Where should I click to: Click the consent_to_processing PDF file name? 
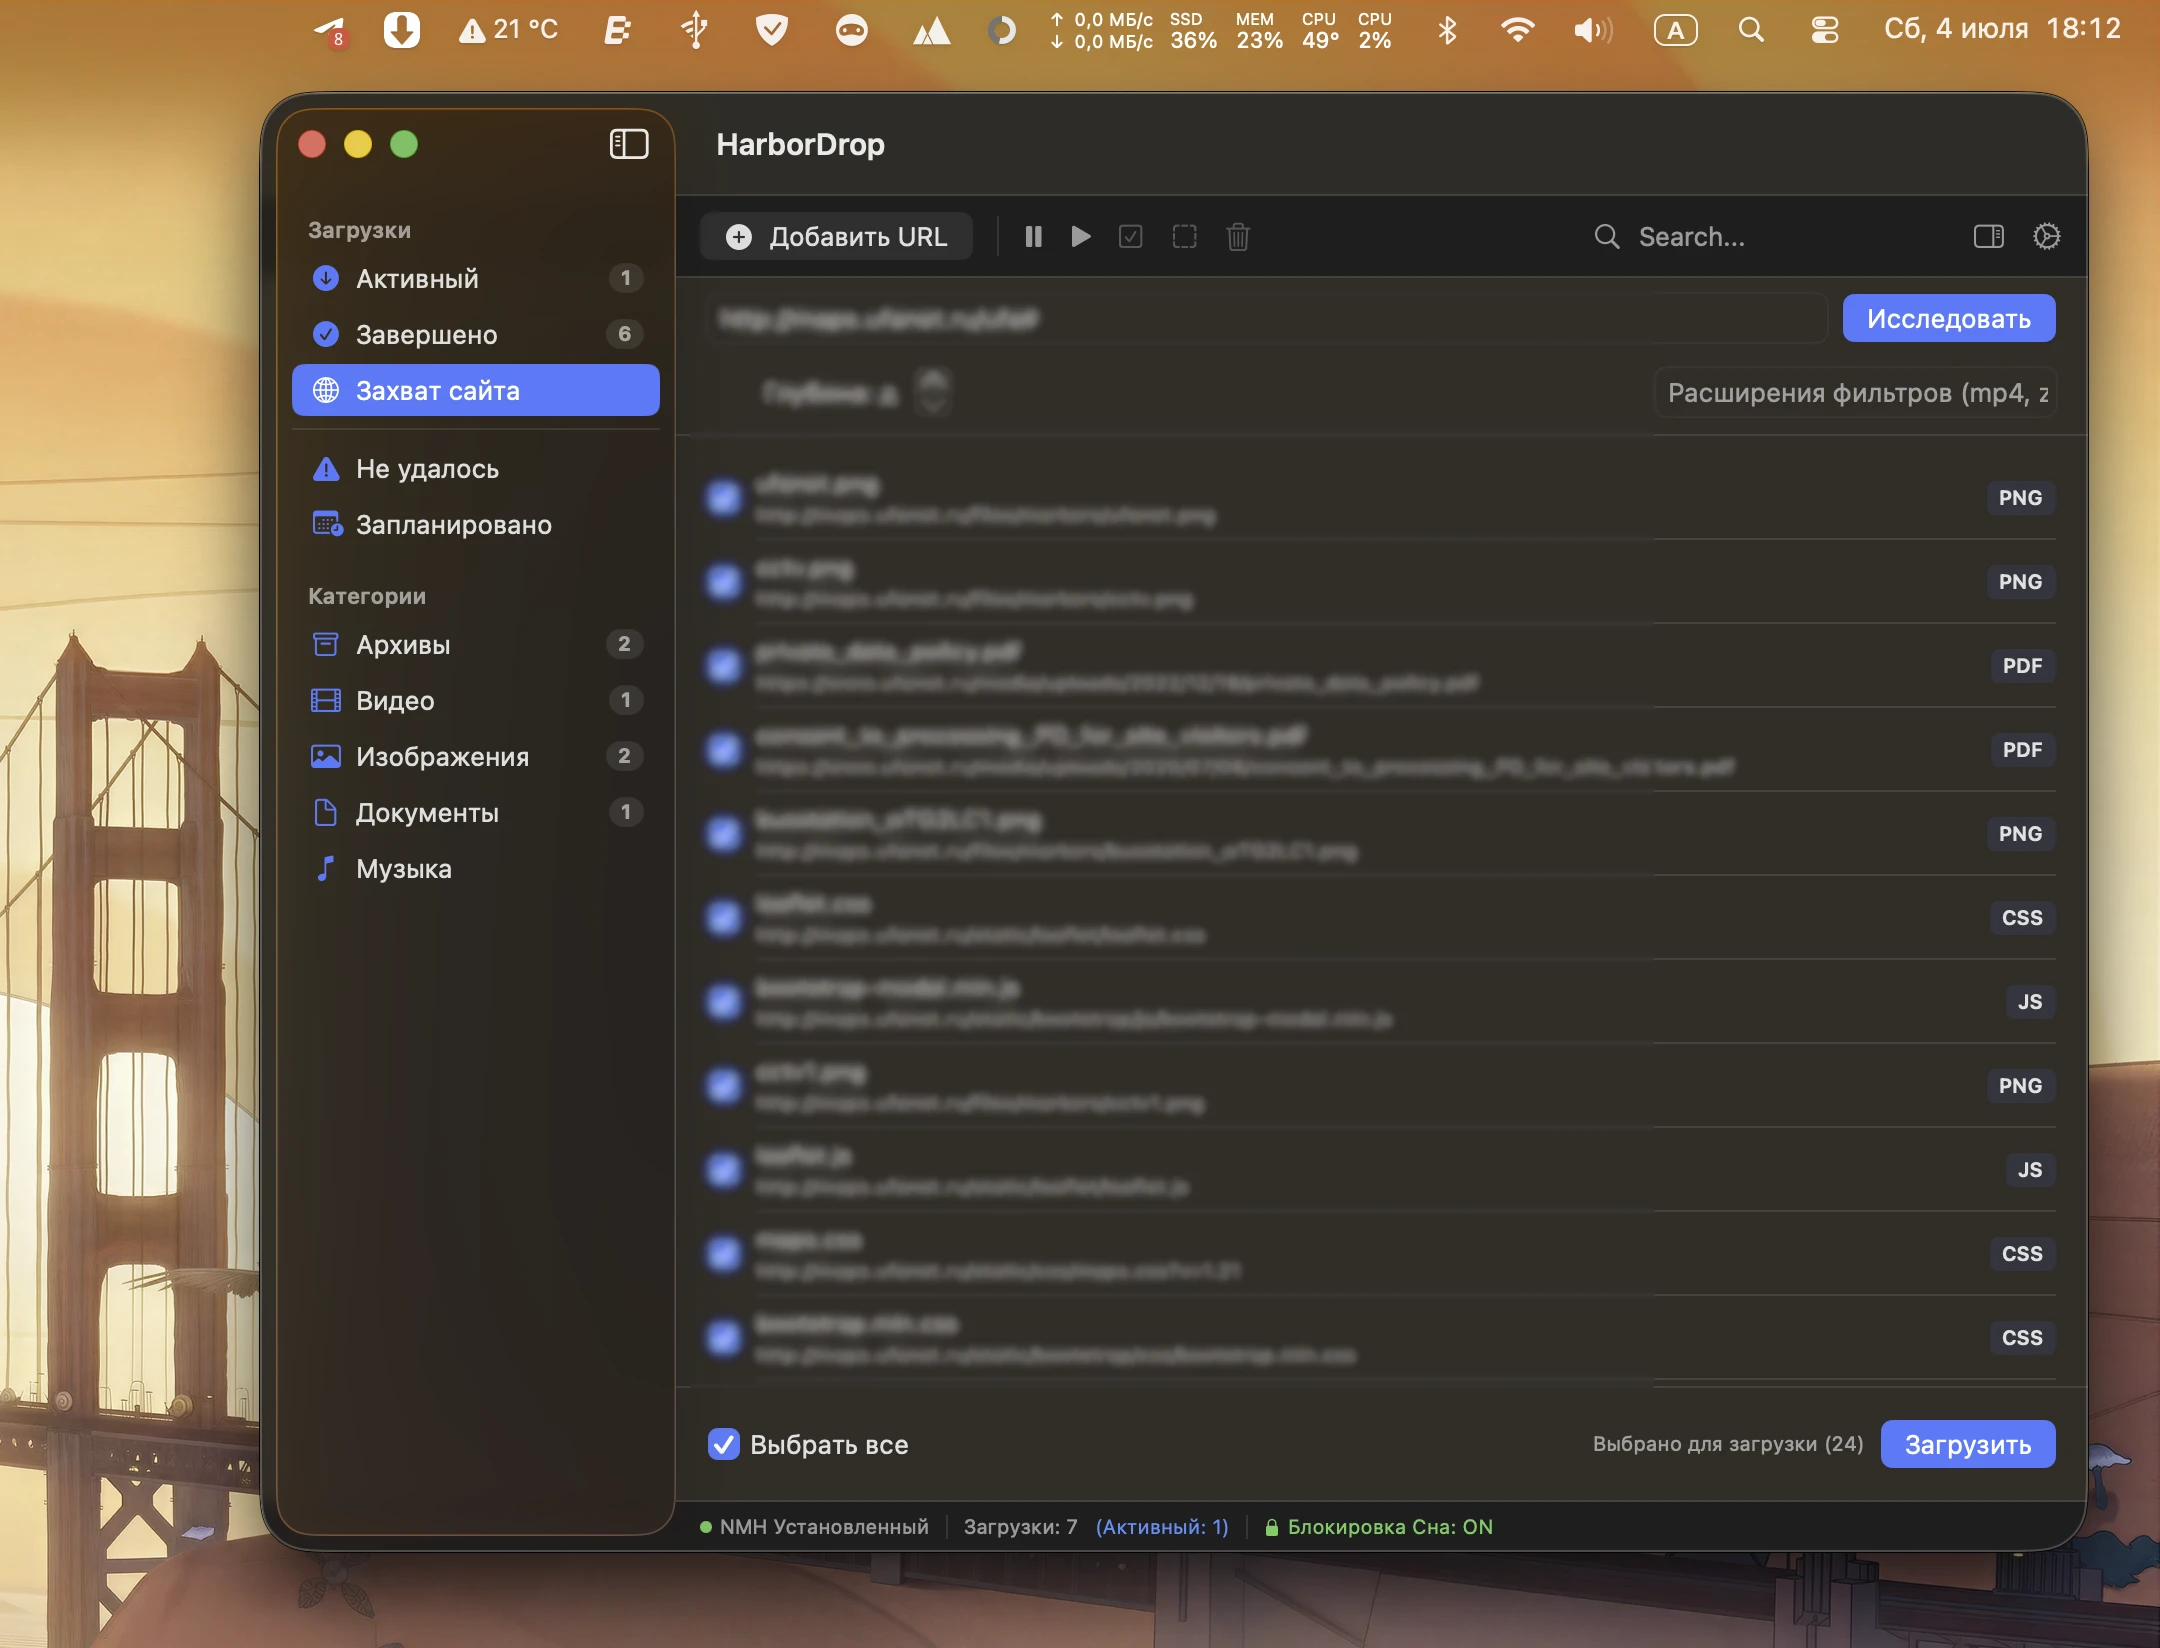point(1031,736)
